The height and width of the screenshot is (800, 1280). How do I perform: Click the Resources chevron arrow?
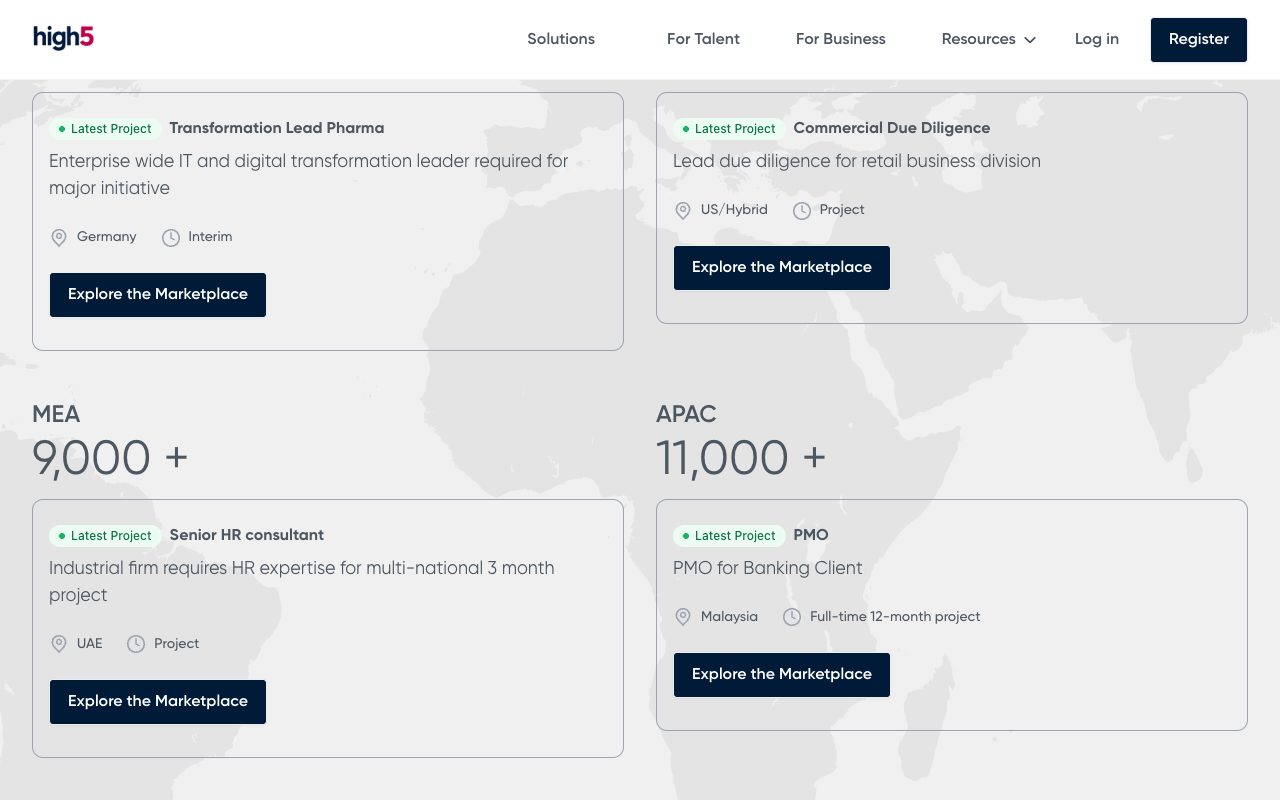click(1030, 40)
